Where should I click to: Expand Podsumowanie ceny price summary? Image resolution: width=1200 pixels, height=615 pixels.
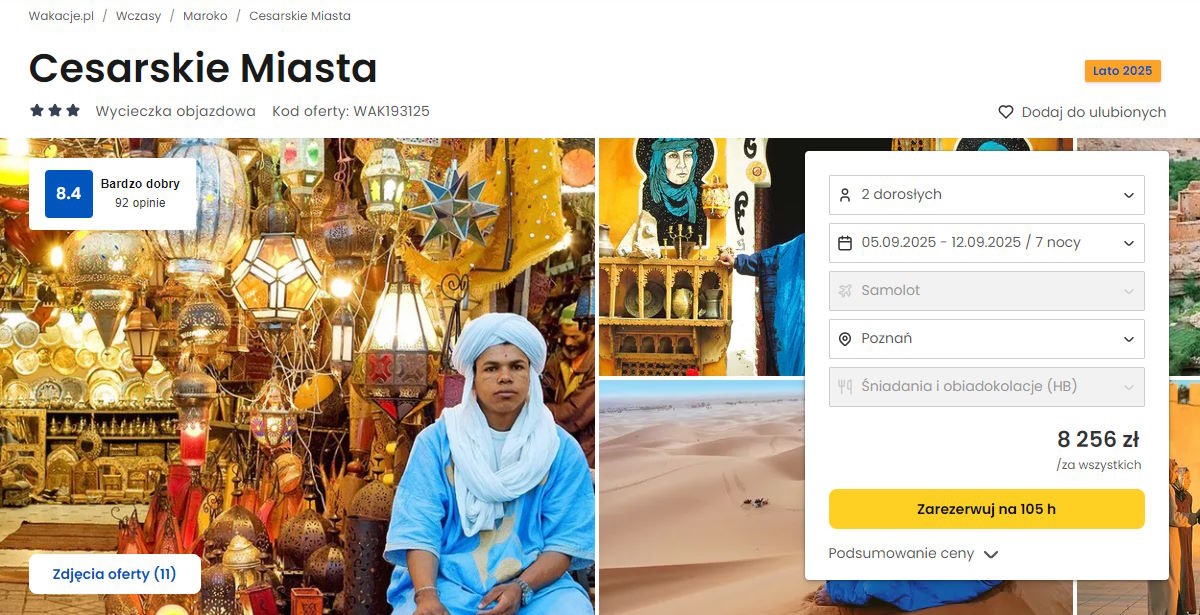(913, 554)
